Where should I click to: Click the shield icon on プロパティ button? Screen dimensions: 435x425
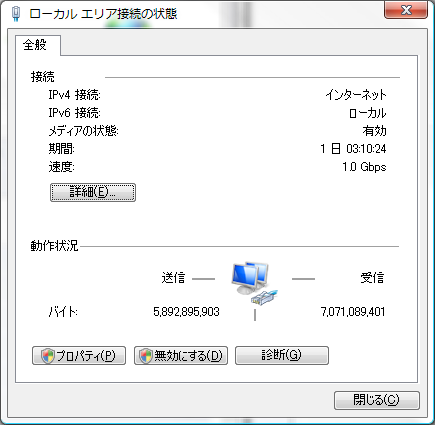(x=48, y=356)
